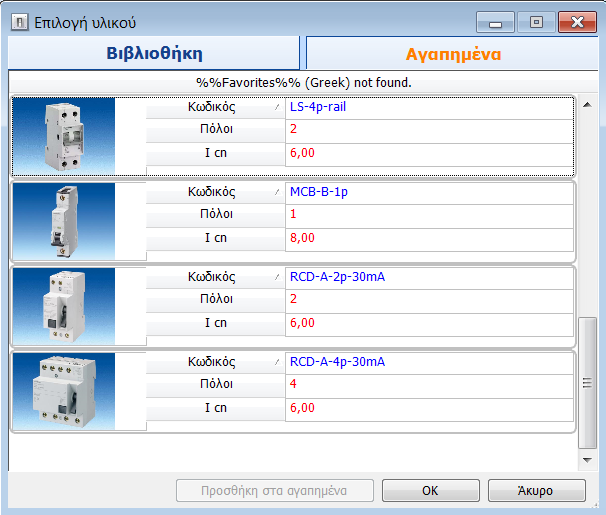Click the Άκυρο cancel button
Viewport: 606px width, 515px height.
point(536,490)
